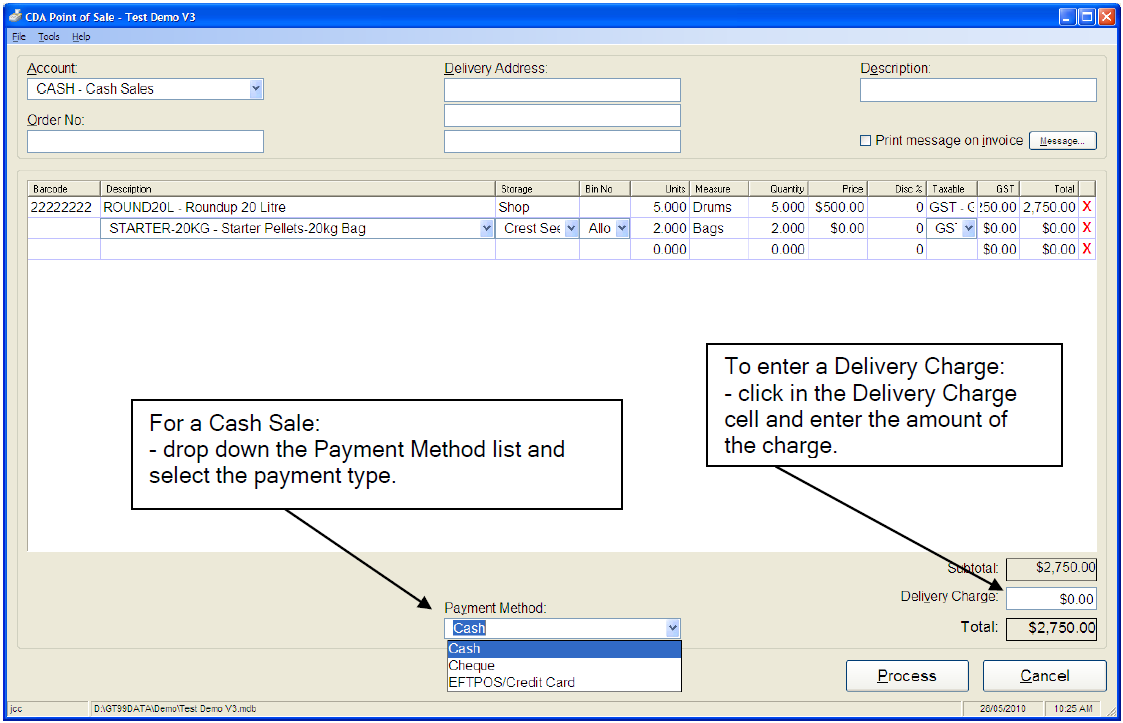Click the red X on the empty third row
This screenshot has height=723, width=1123.
pyautogui.click(x=1087, y=249)
